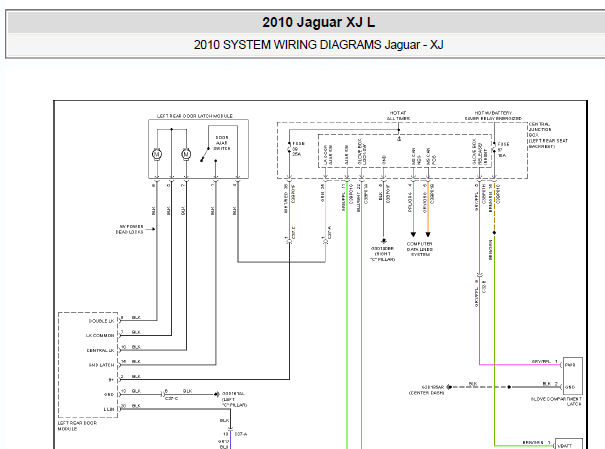605x449 pixels.
Task: Click the 'DOOR AJAR SWITCH' label
Action: tap(222, 143)
